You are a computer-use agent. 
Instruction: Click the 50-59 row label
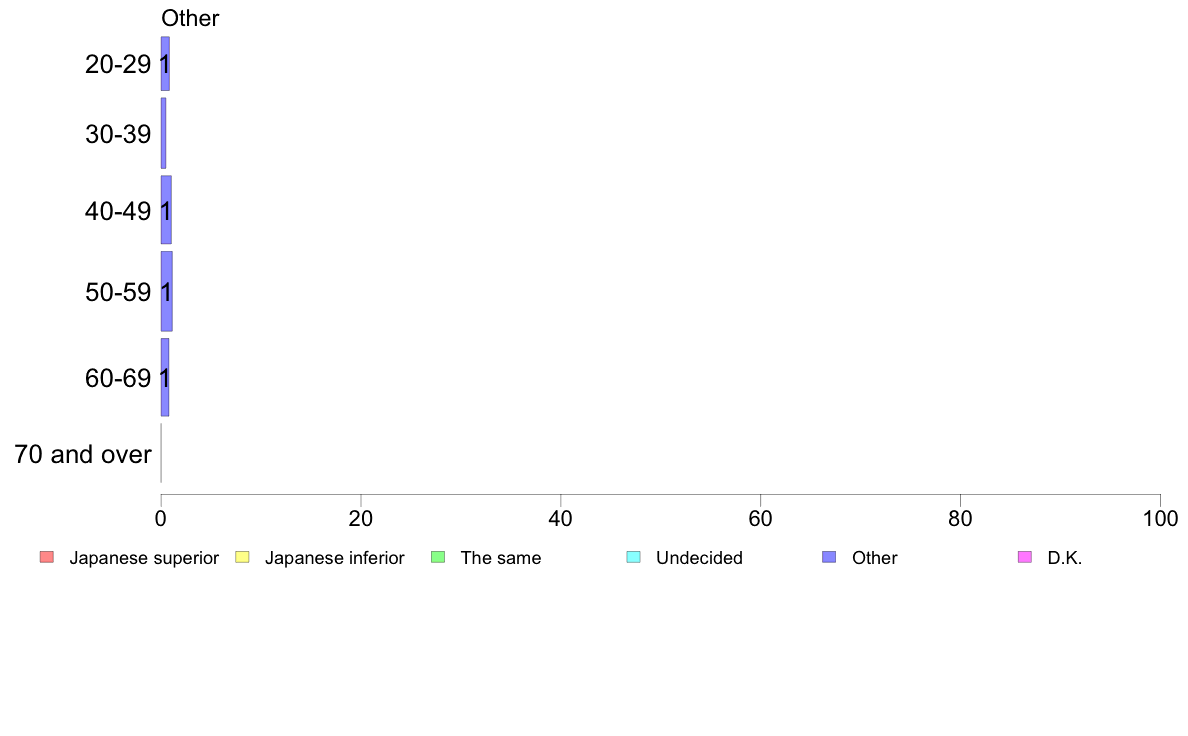click(x=118, y=293)
